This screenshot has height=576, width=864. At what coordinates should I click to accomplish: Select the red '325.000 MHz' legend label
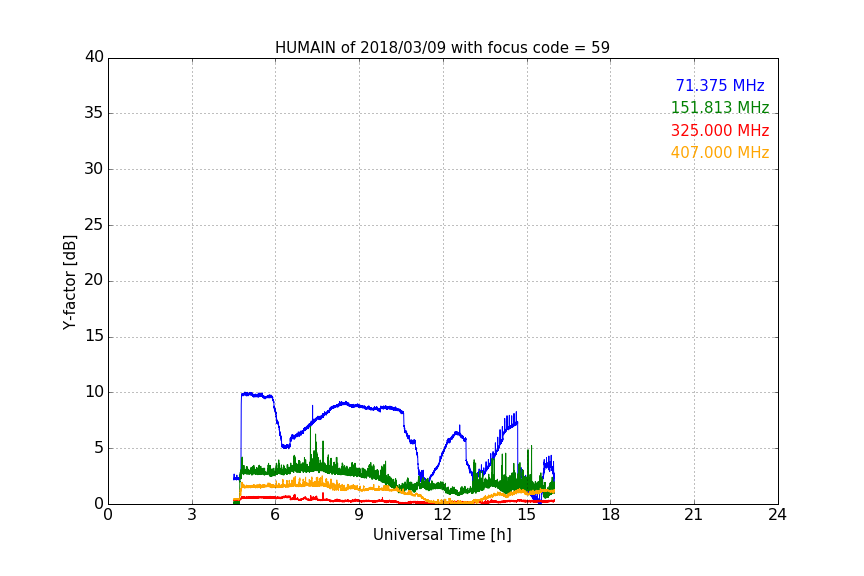tap(720, 131)
